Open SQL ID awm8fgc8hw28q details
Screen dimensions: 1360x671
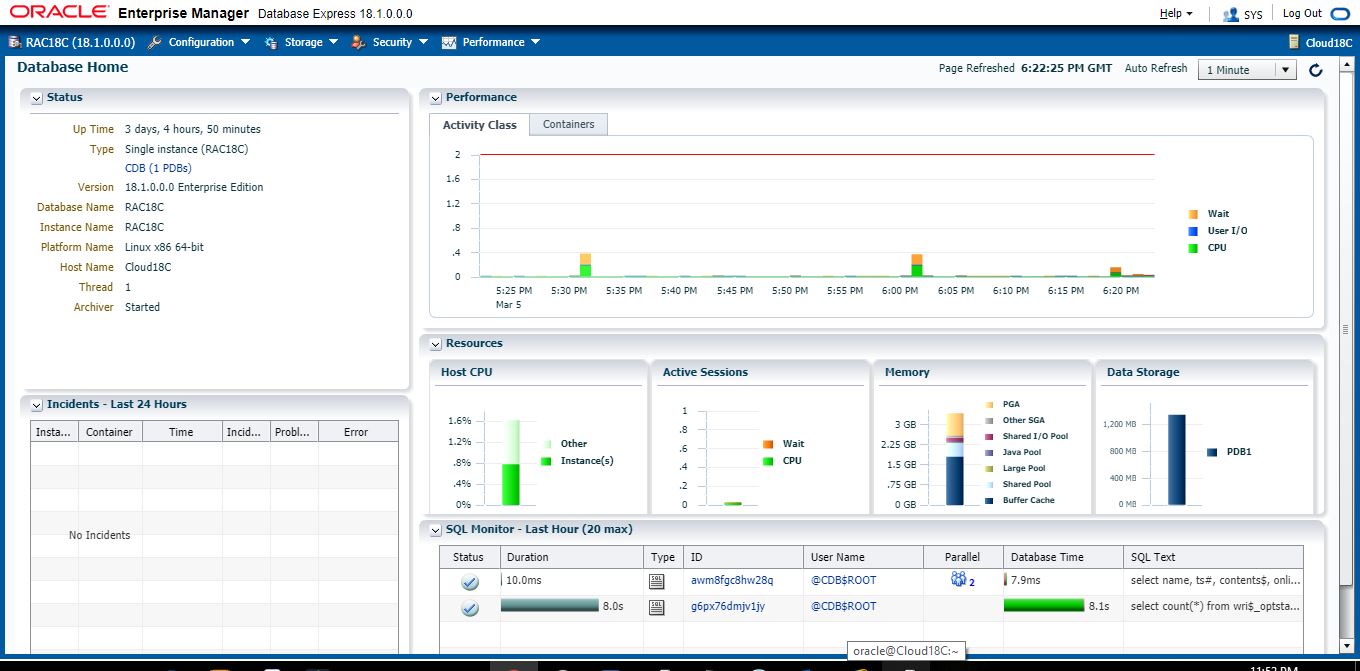click(x=732, y=580)
